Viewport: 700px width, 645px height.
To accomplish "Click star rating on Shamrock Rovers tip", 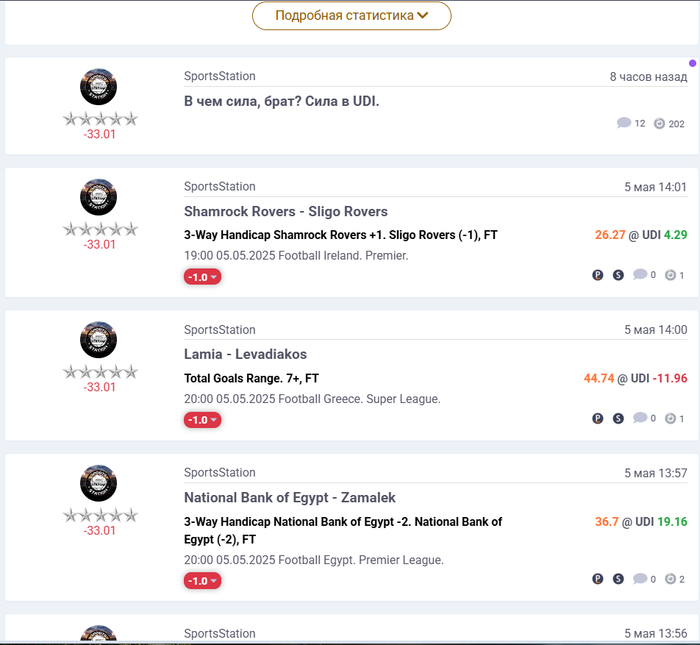I will (100, 229).
